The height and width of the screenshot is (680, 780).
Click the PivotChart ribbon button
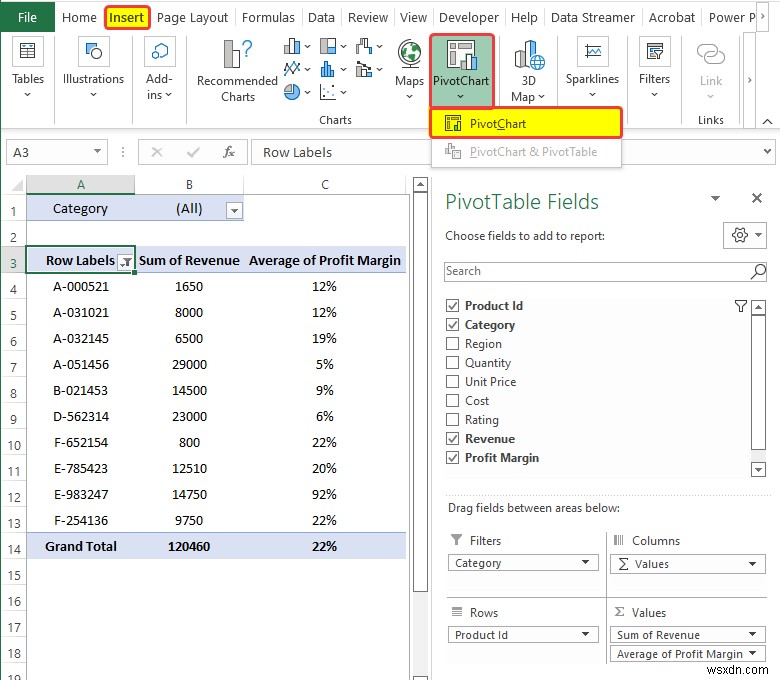(461, 70)
